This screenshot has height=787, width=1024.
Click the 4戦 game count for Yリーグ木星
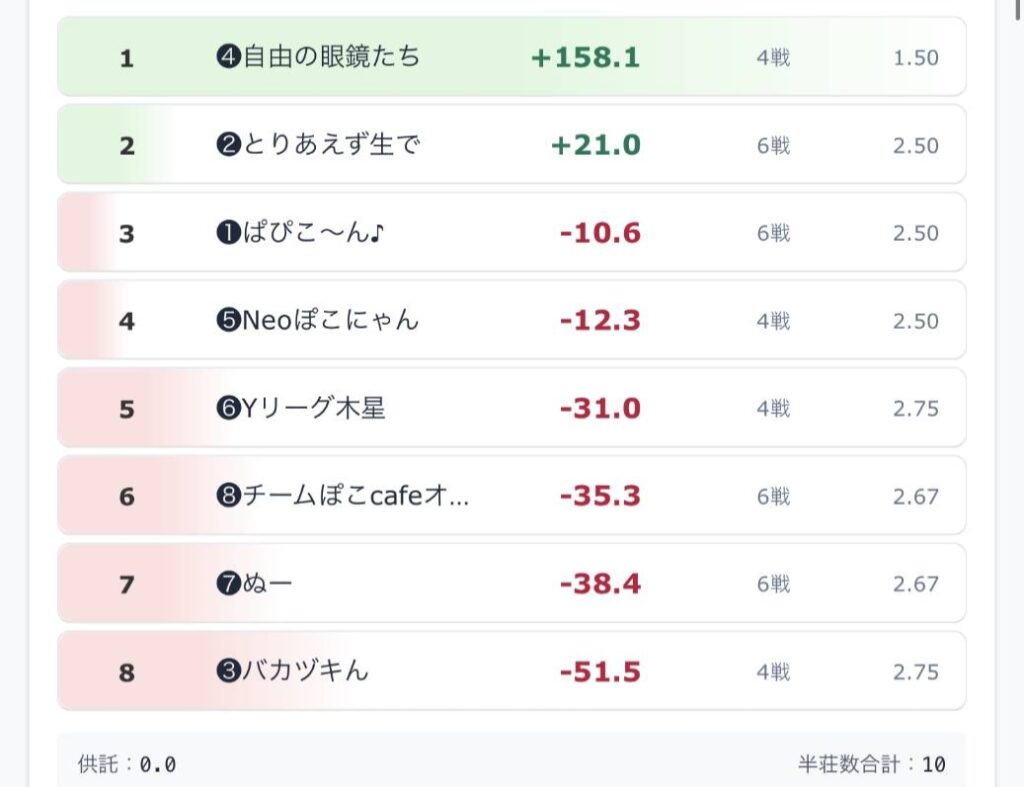[773, 409]
